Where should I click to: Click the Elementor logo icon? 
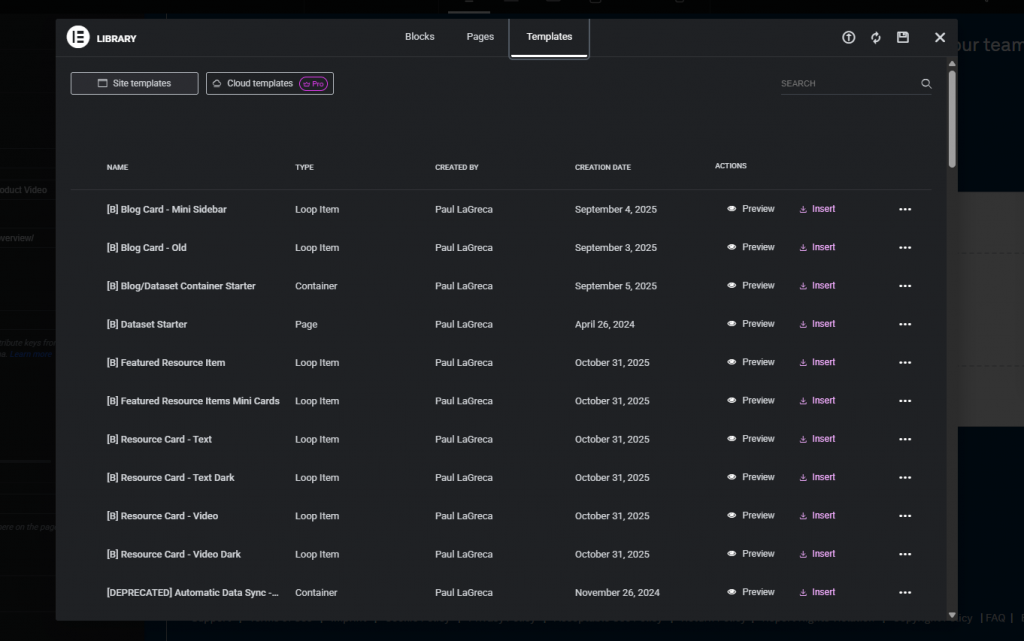[x=78, y=38]
